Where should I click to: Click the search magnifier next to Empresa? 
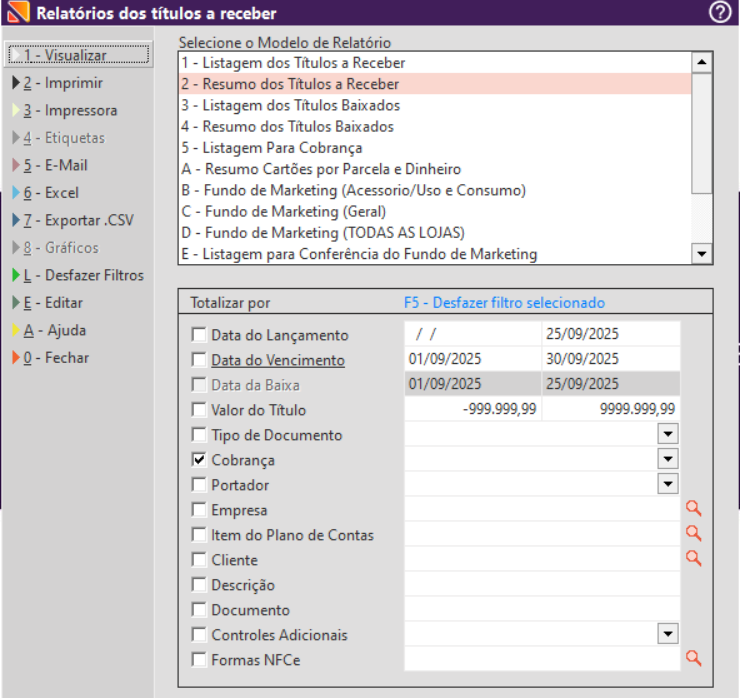(x=693, y=509)
